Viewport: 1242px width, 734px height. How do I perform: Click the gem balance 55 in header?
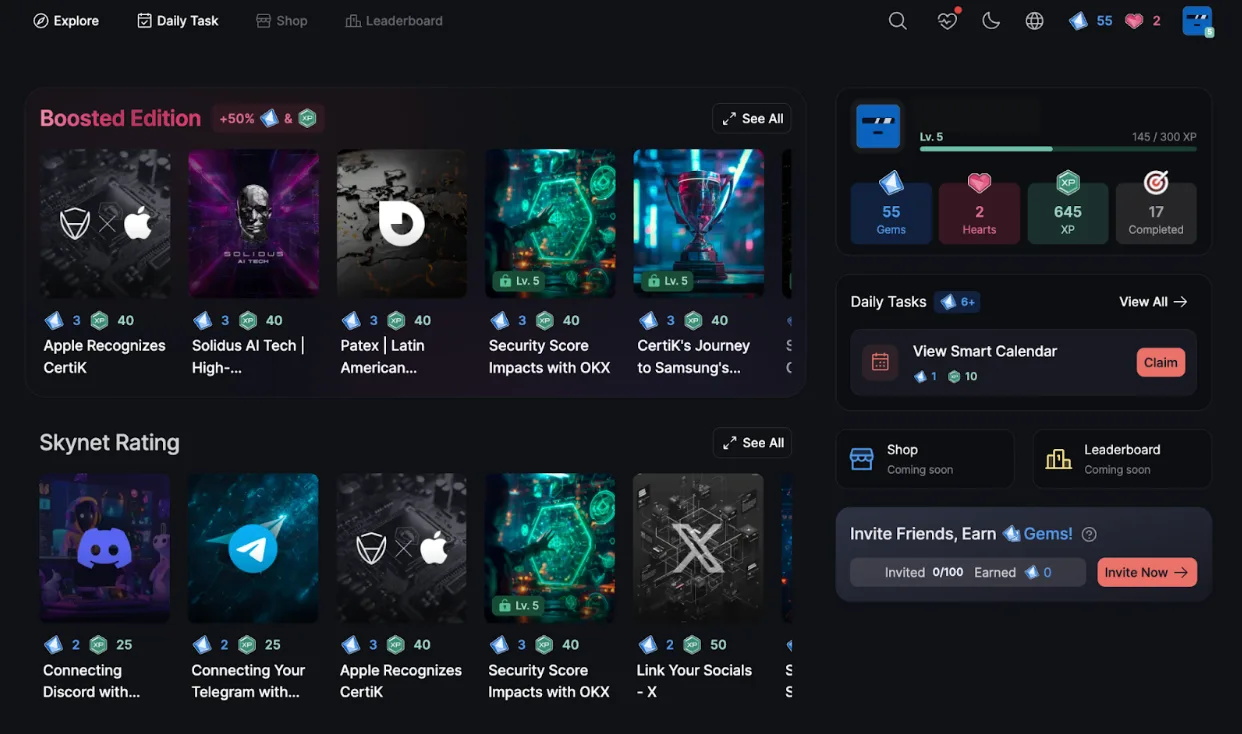(x=1091, y=21)
